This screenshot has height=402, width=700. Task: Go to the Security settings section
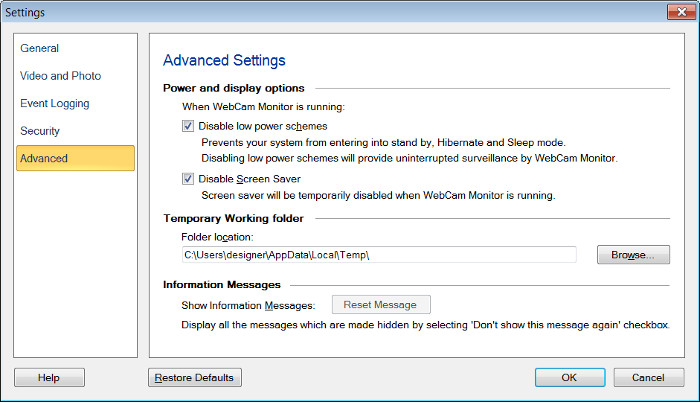(40, 131)
